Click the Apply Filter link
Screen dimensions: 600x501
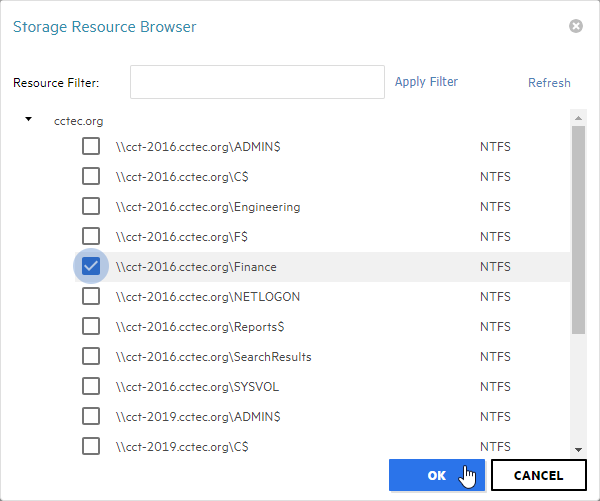coord(426,82)
